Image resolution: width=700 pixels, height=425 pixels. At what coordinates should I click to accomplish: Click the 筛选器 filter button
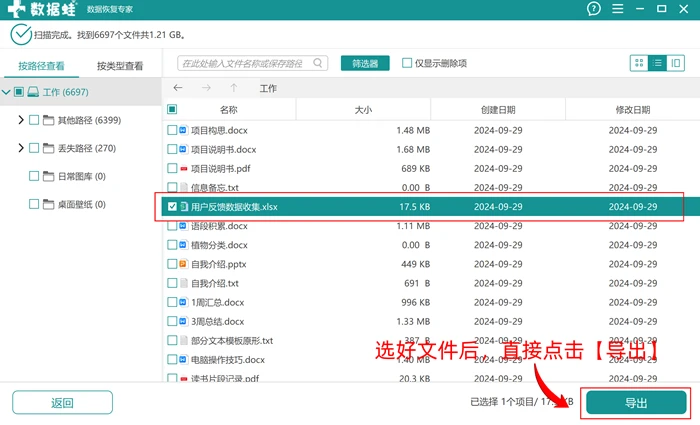365,63
